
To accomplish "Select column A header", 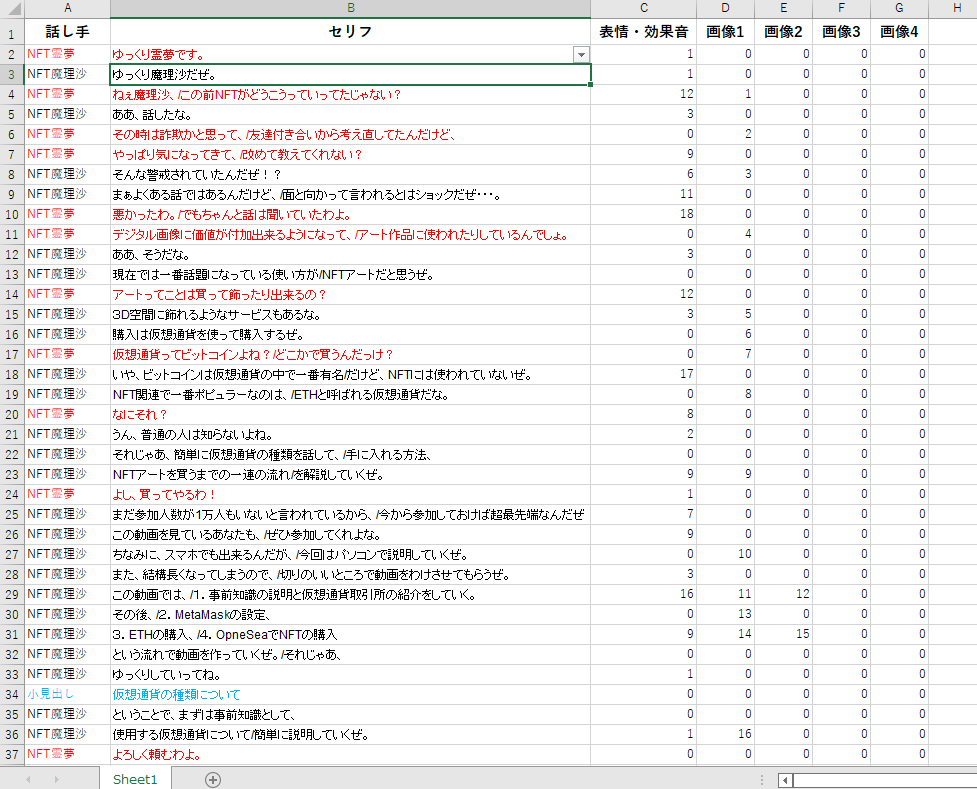I will (x=67, y=8).
